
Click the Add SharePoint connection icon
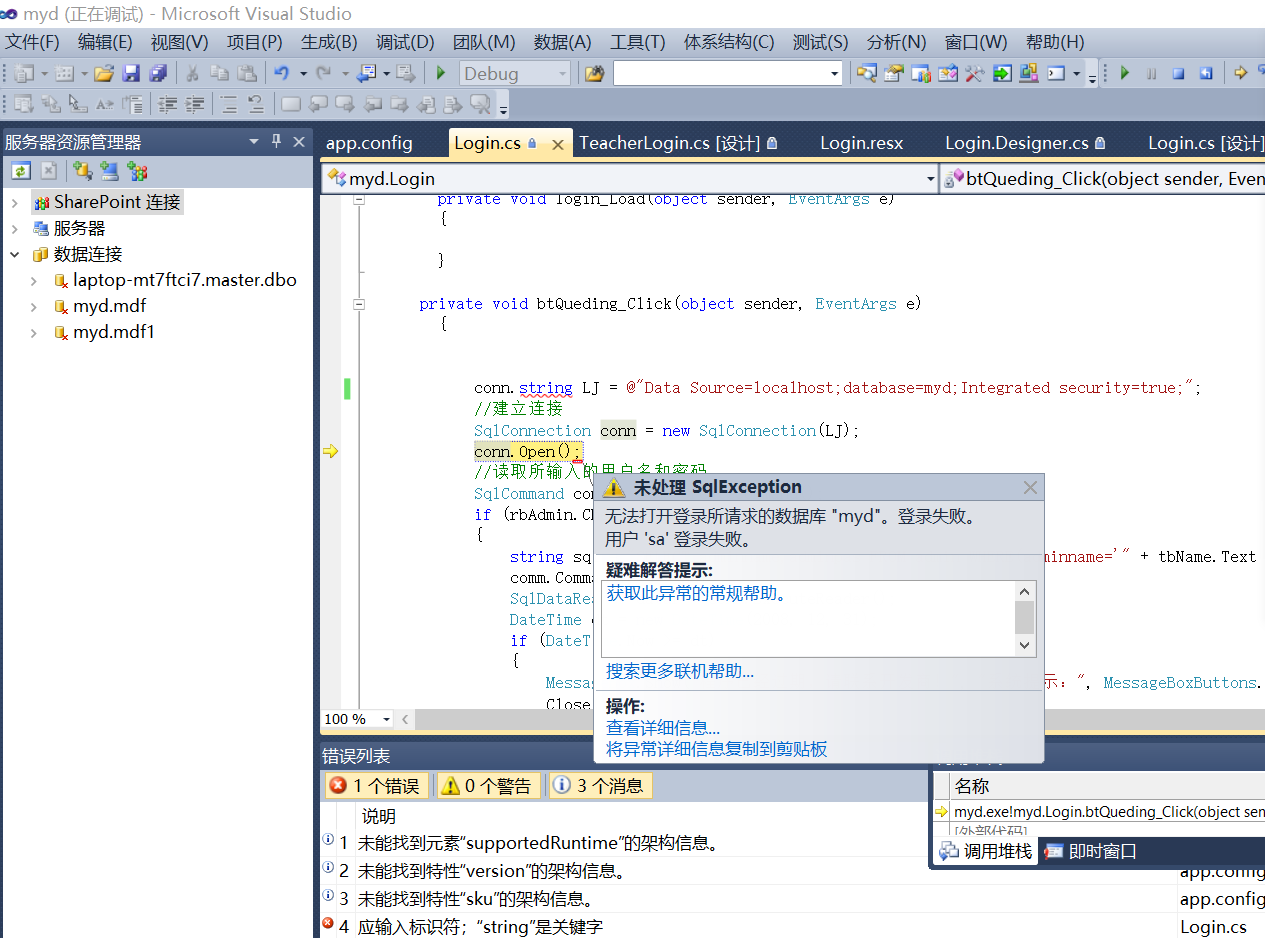(137, 171)
